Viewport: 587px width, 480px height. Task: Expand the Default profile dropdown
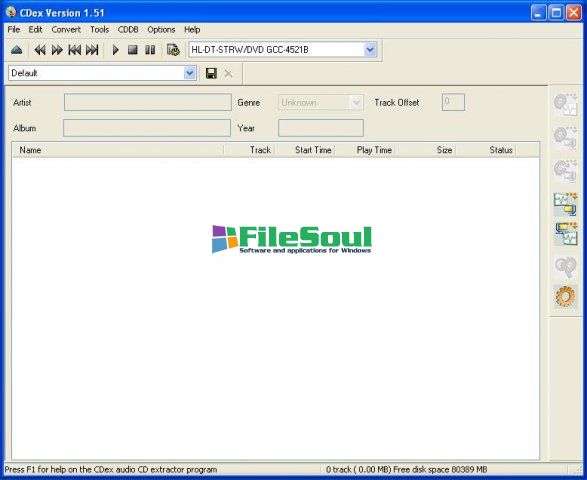coord(190,73)
